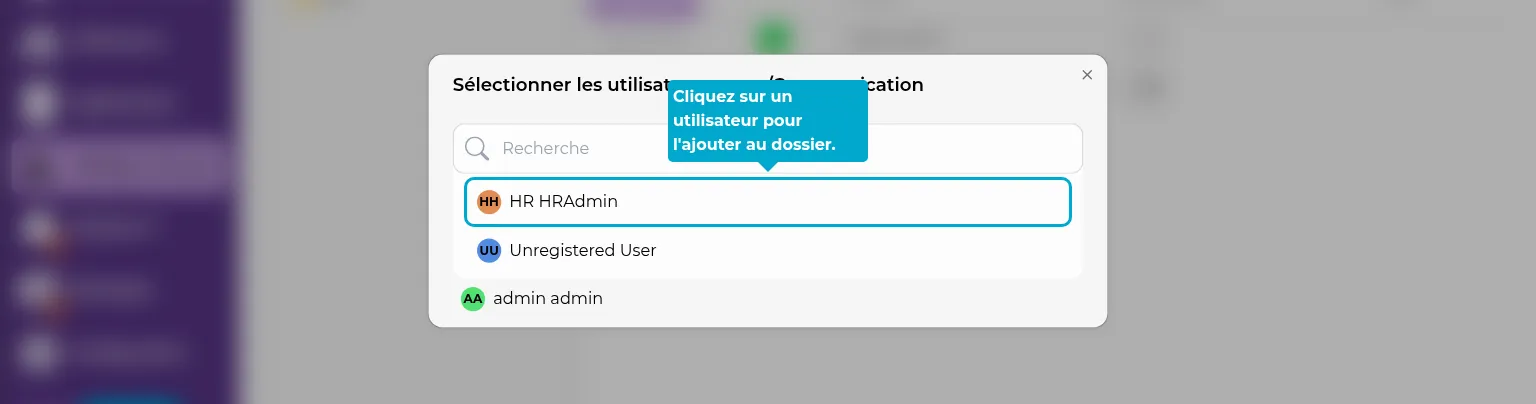The image size is (1536, 404).
Task: Click the empty right side of HR HRAdmin row
Action: coord(900,202)
